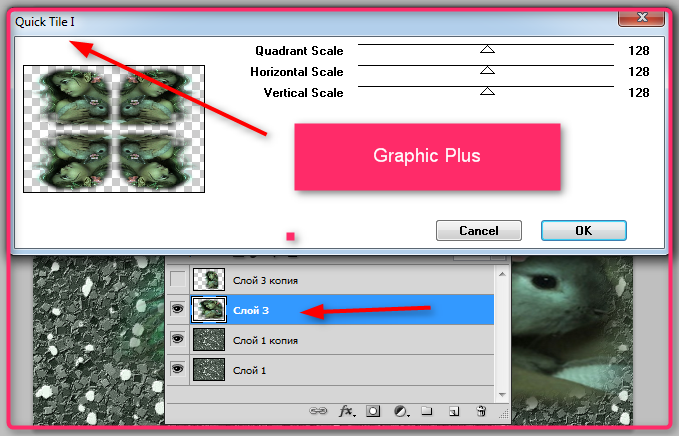The width and height of the screenshot is (679, 436).
Task: Hide the Слой 1 копия layer
Action: click(x=178, y=339)
